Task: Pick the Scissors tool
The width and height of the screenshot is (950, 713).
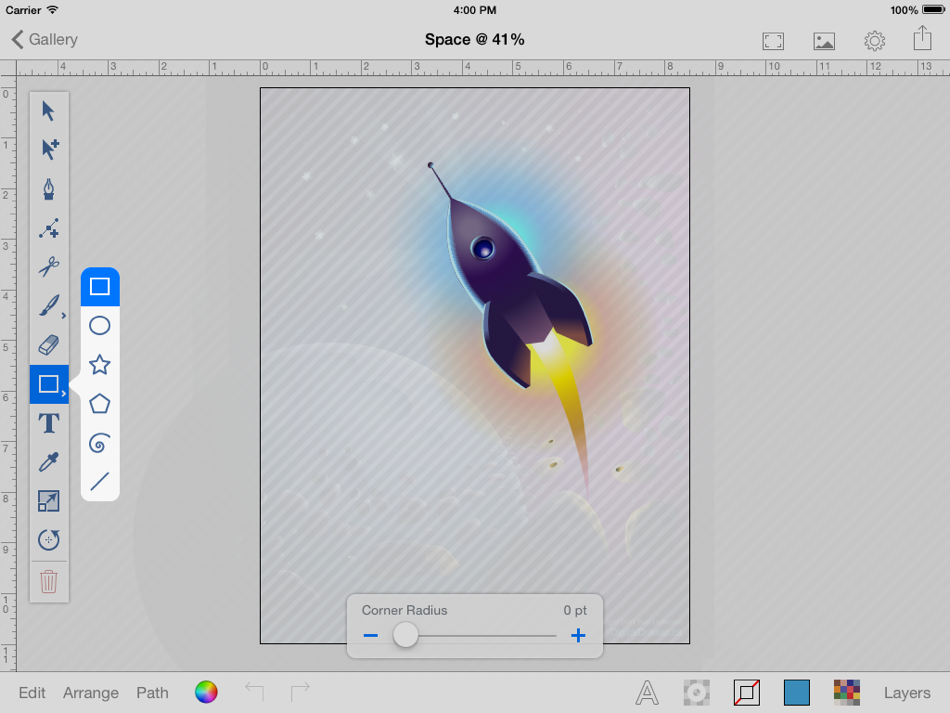Action: point(49,267)
